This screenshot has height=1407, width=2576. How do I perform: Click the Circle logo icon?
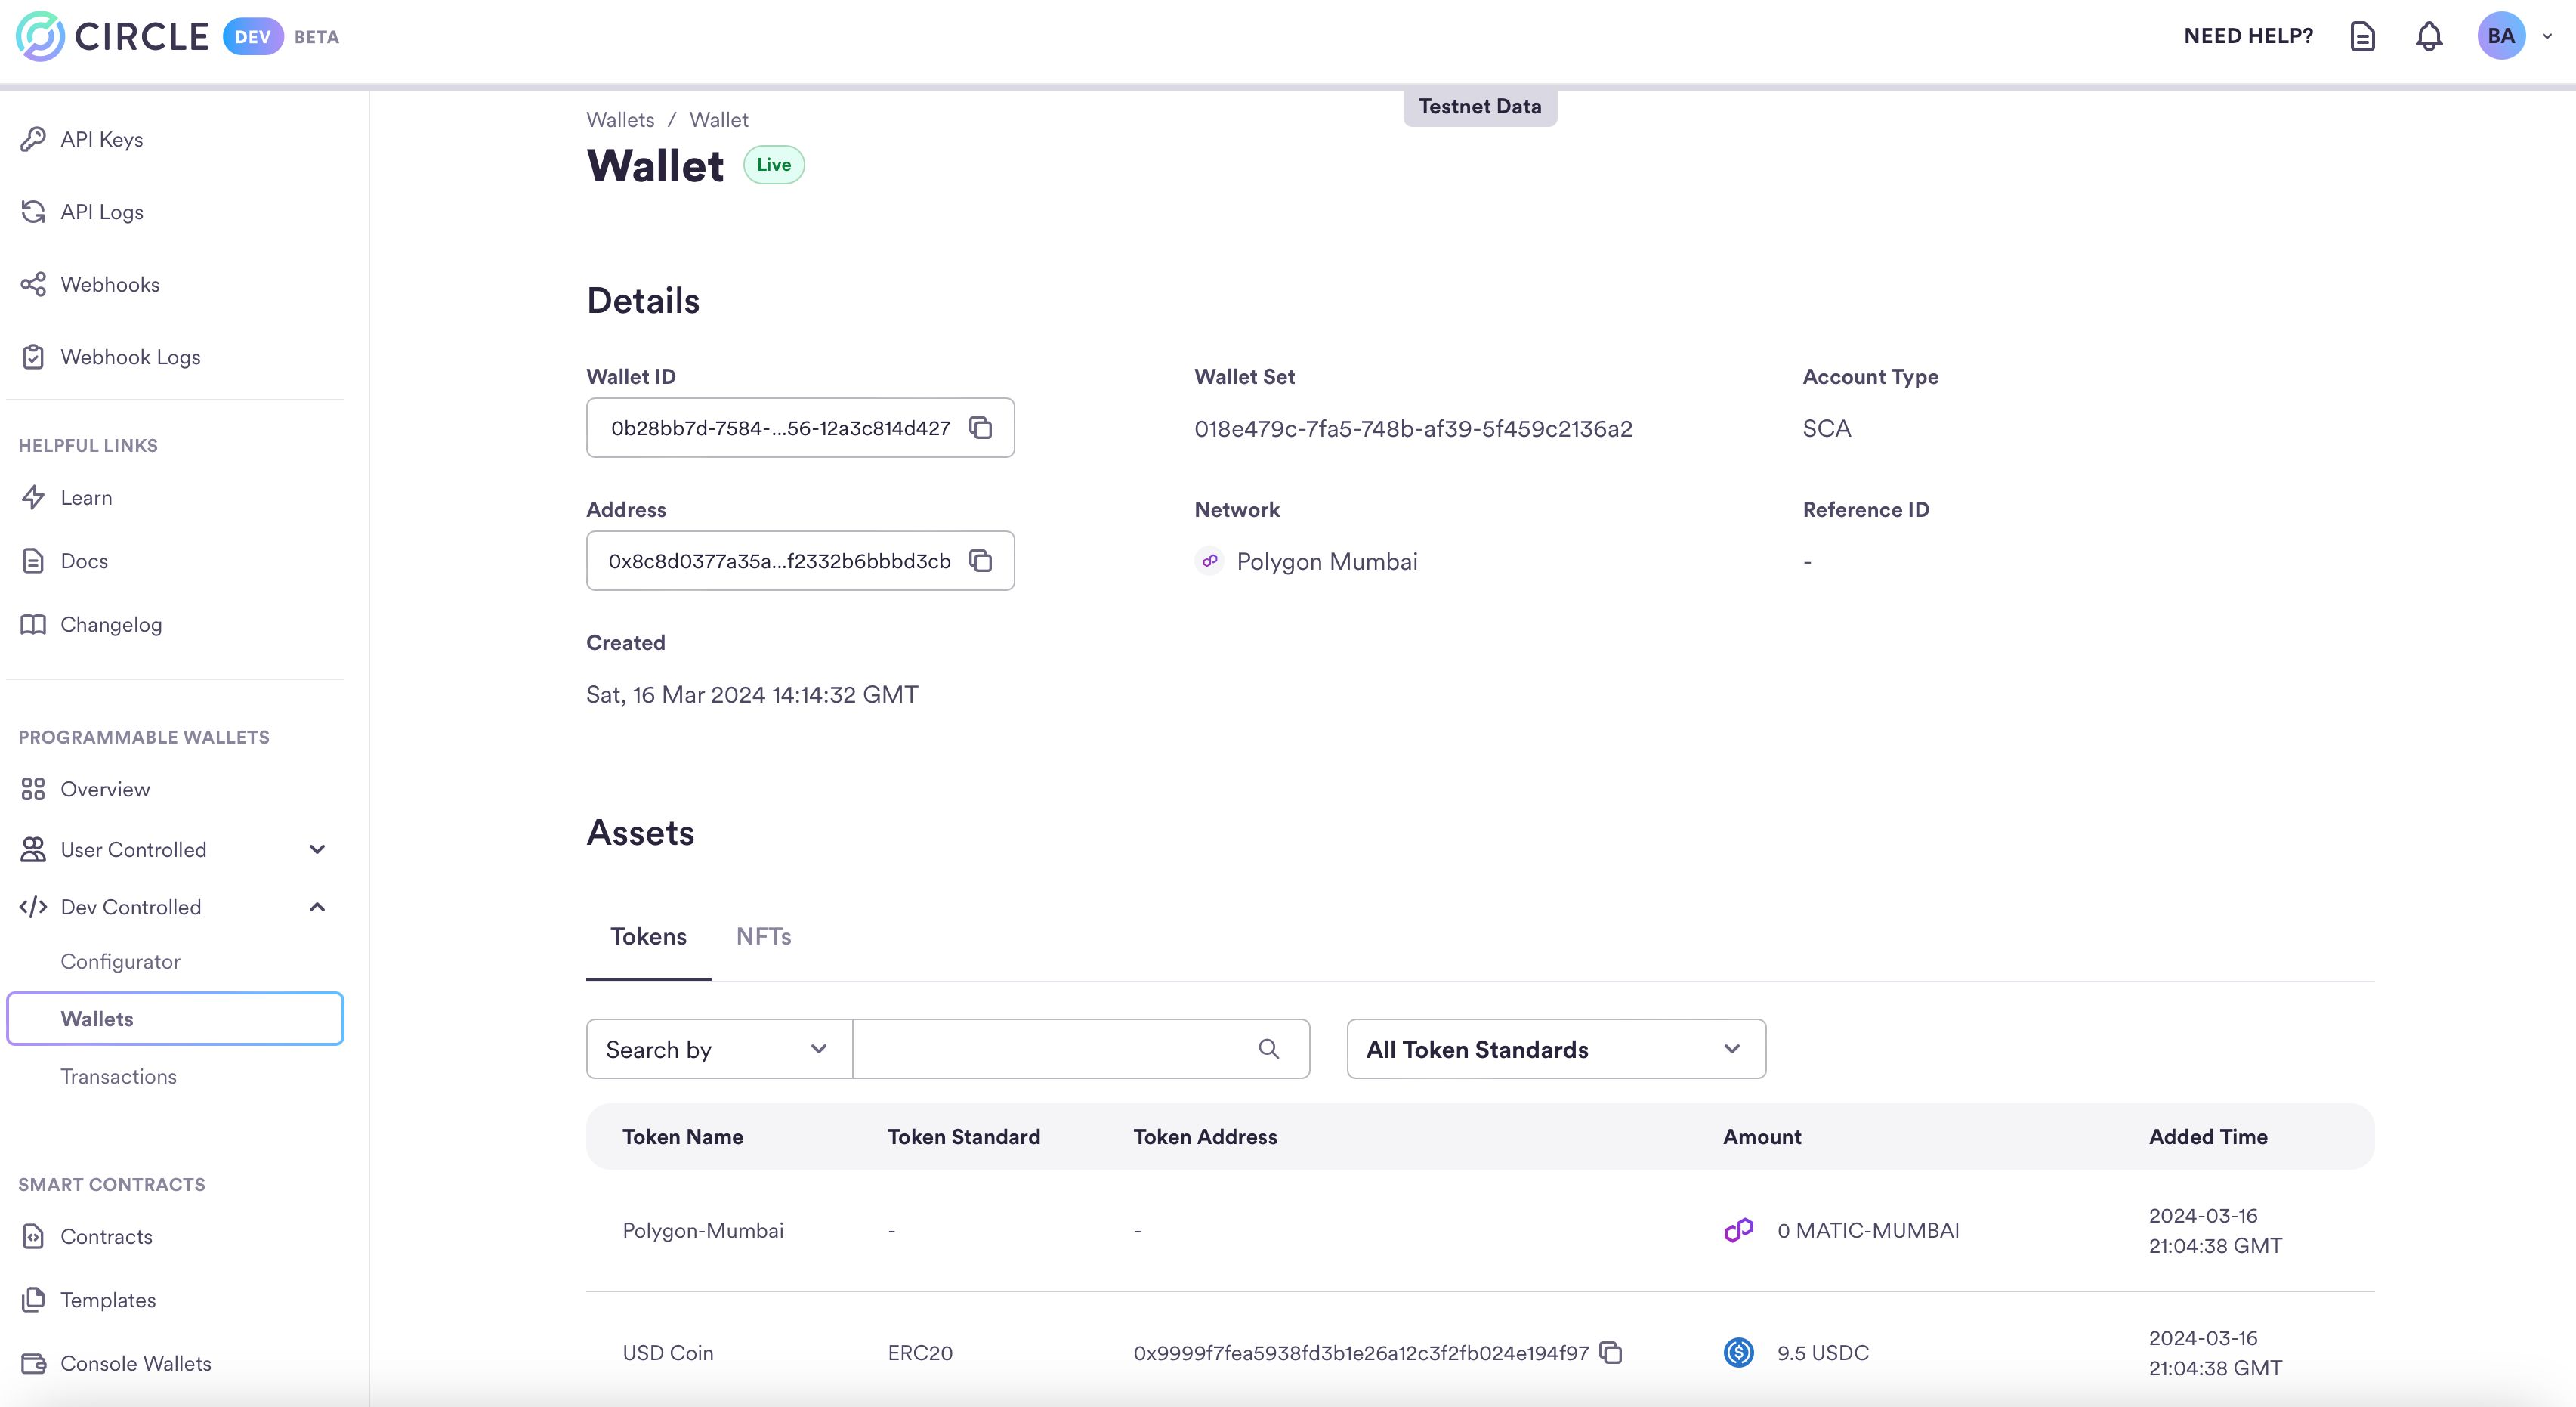40,37
